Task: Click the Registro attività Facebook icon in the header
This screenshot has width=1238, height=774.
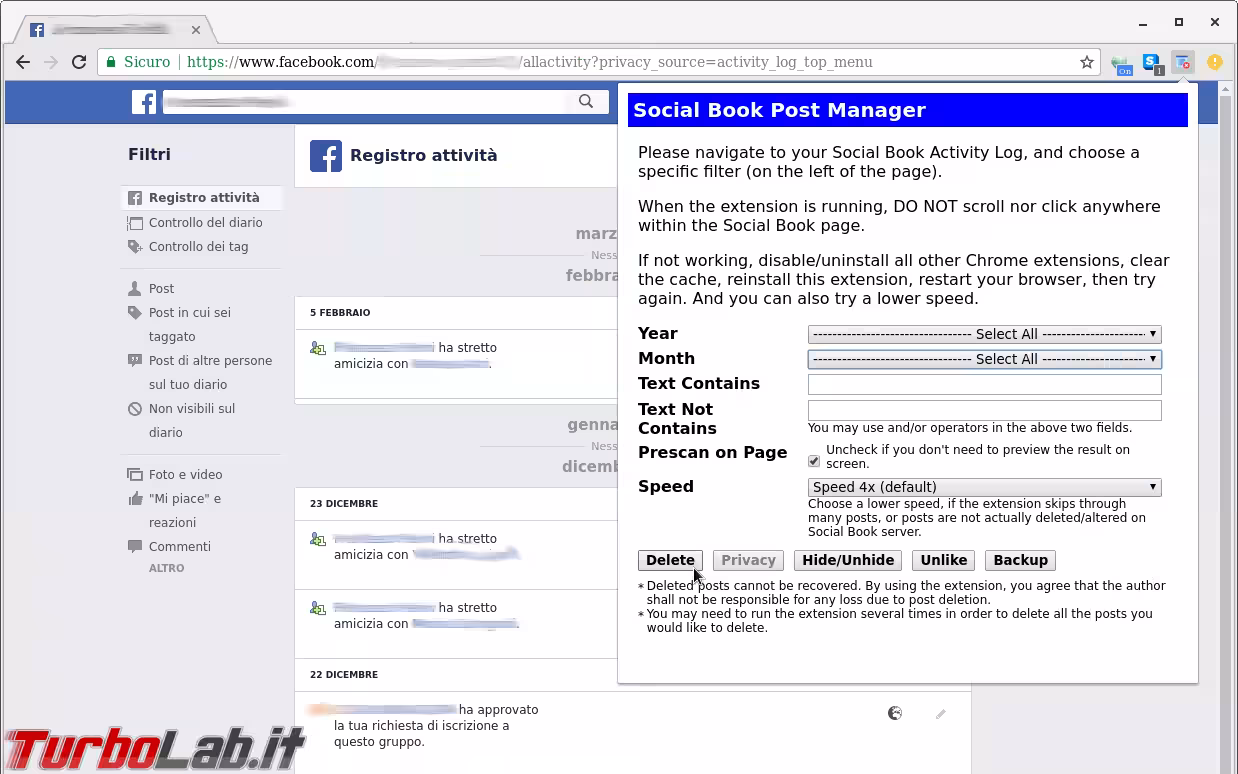Action: pyautogui.click(x=326, y=155)
